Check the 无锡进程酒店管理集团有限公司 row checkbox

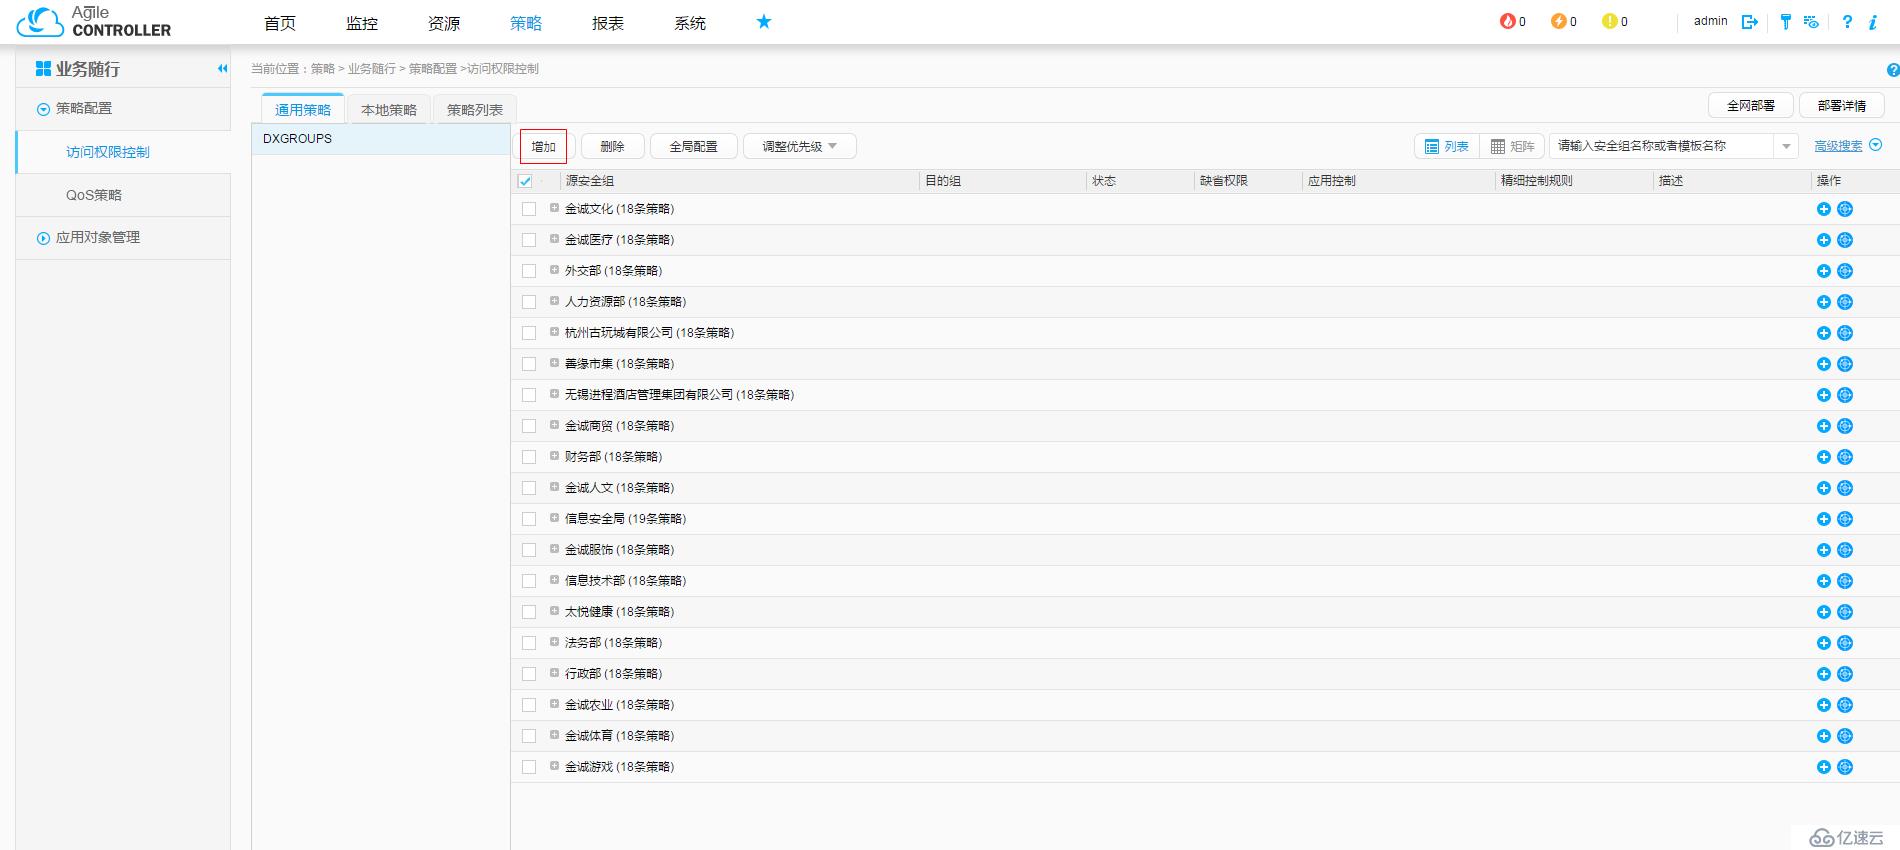click(x=529, y=395)
